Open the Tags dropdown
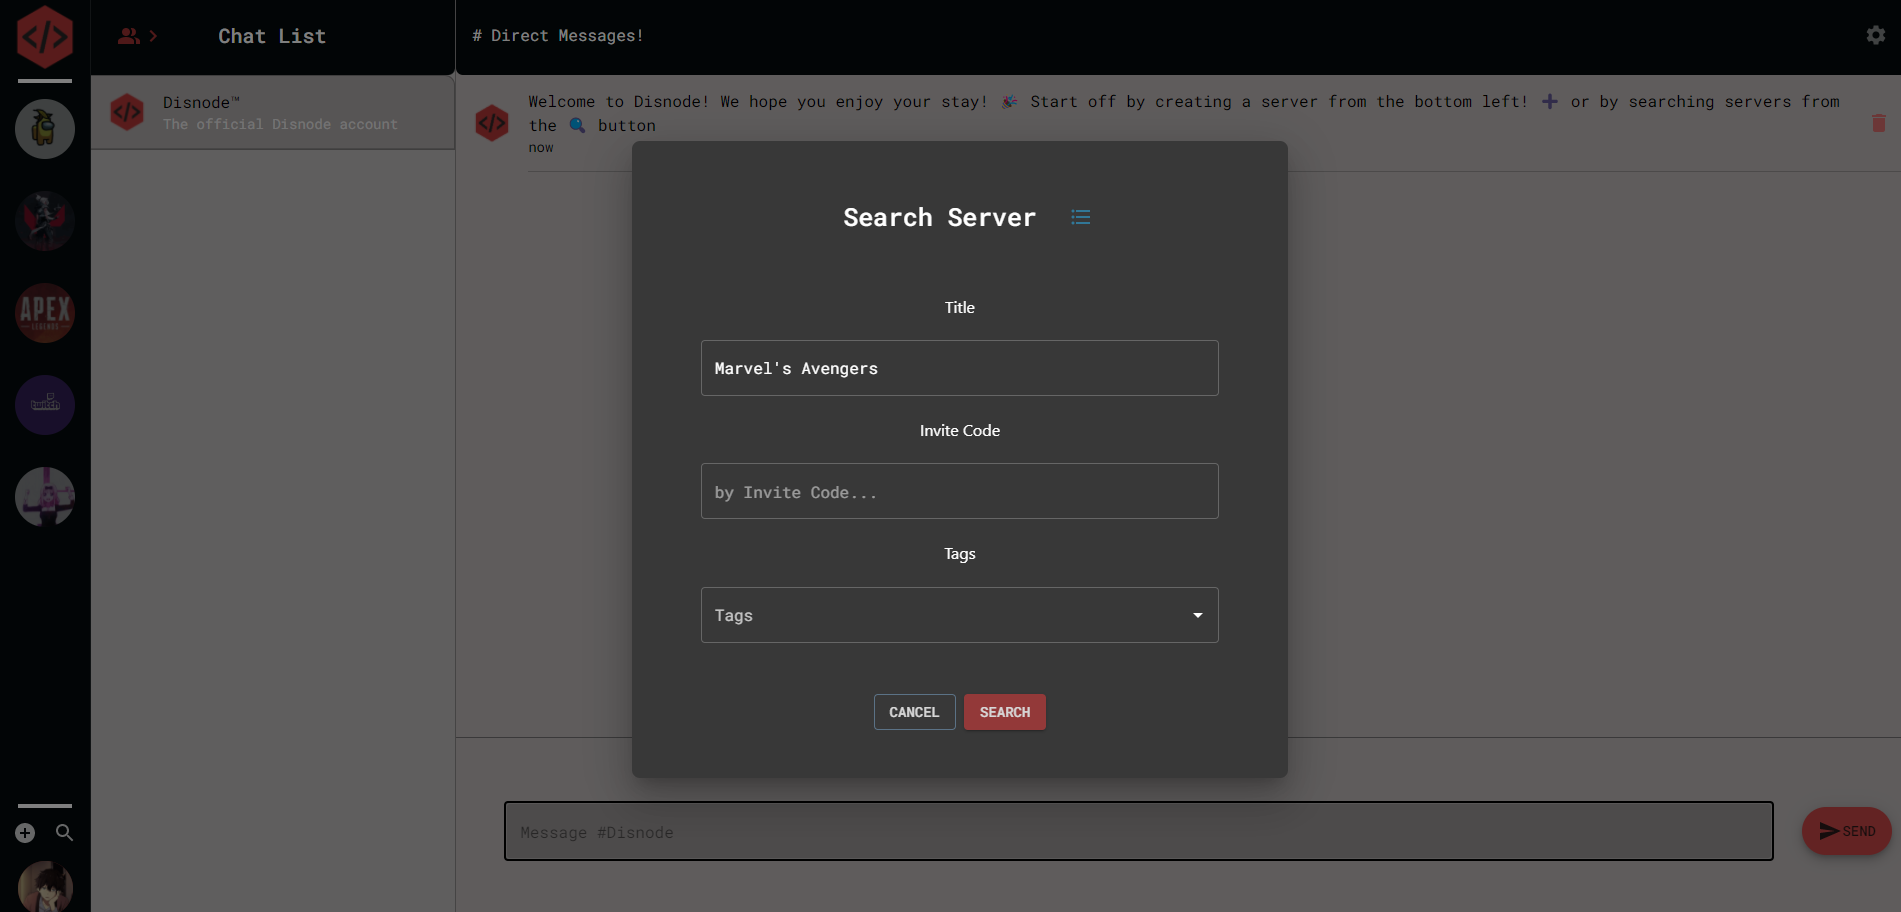This screenshot has height=912, width=1901. click(x=960, y=615)
